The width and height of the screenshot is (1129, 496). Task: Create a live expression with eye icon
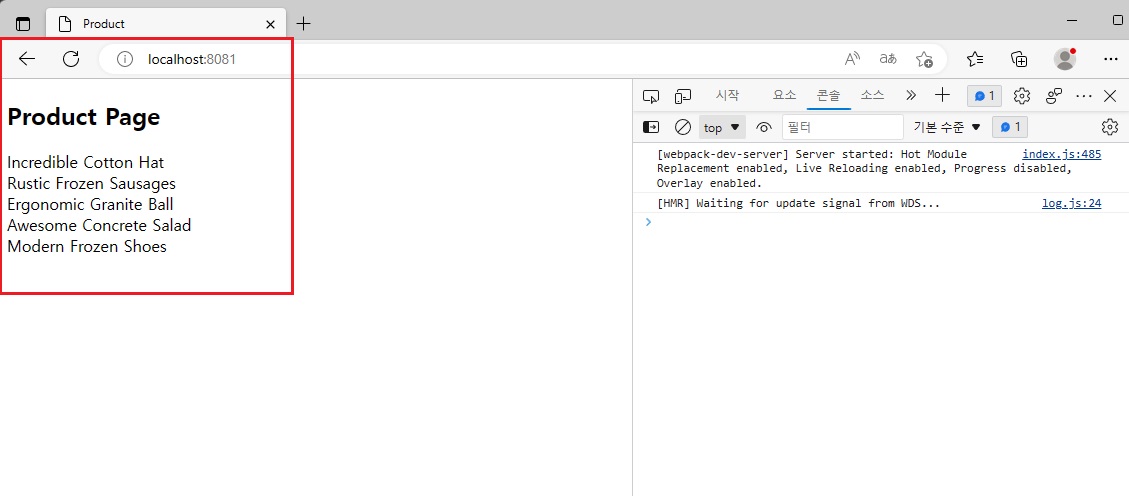point(764,127)
